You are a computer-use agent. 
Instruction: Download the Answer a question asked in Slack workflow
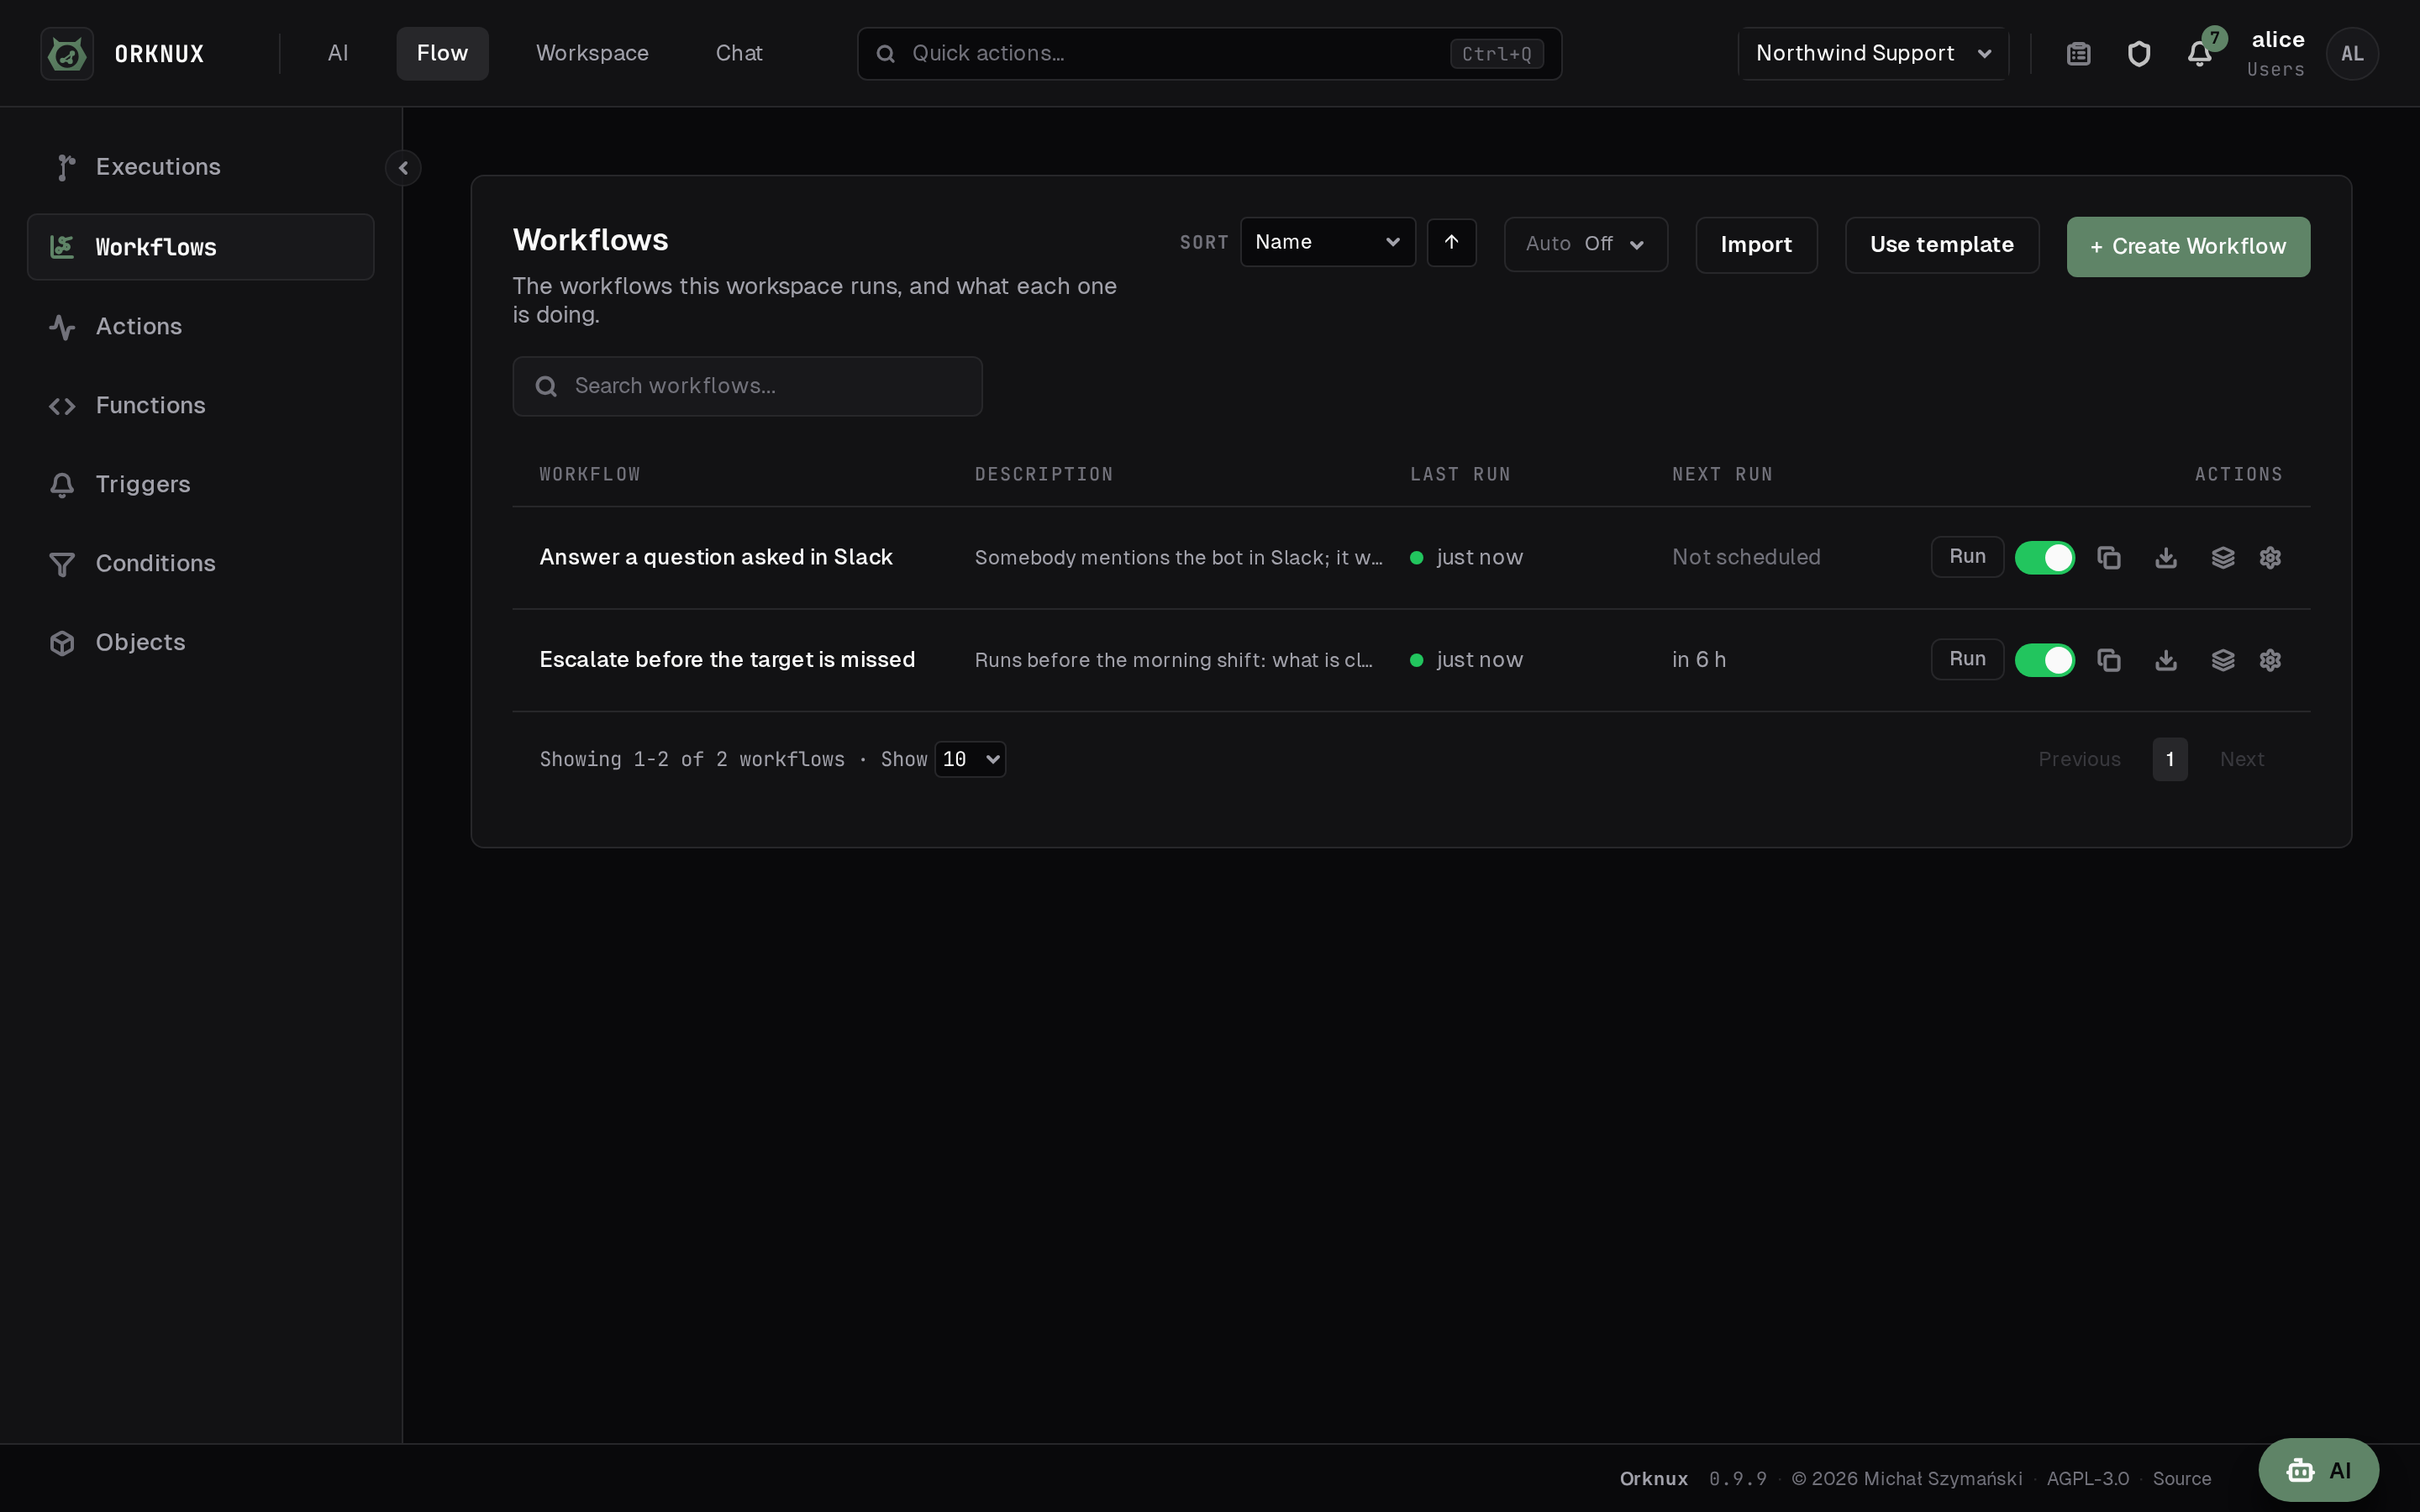tap(2166, 558)
